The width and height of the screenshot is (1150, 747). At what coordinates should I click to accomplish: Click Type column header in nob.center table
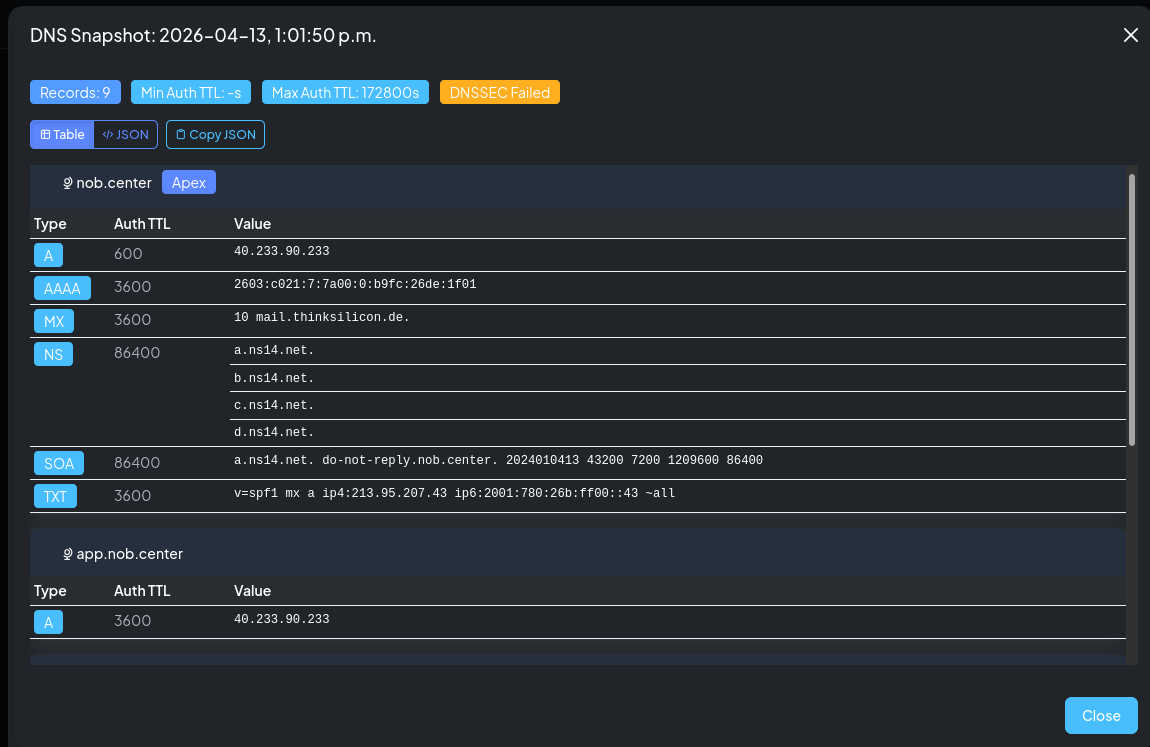tap(50, 224)
